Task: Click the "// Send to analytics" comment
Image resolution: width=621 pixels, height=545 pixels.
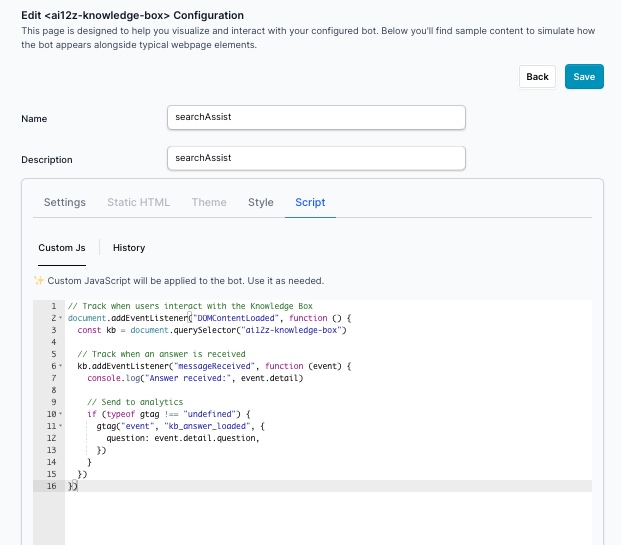Action: [135, 402]
